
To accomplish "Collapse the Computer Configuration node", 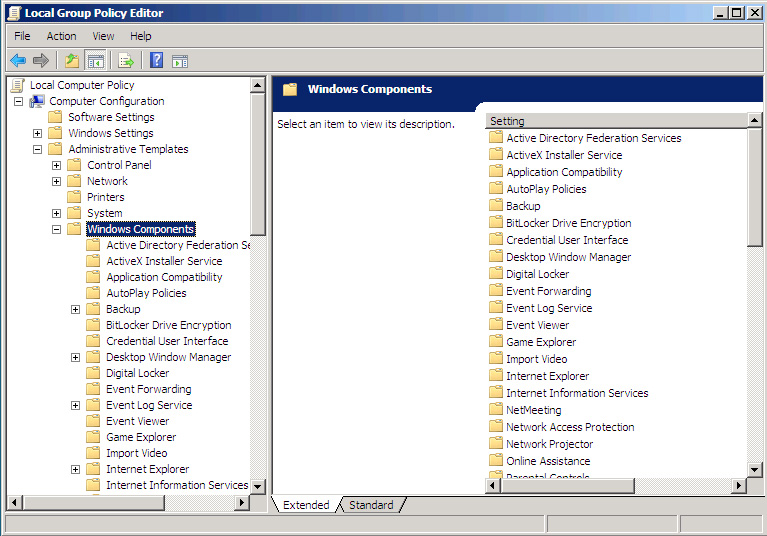I will tap(19, 101).
